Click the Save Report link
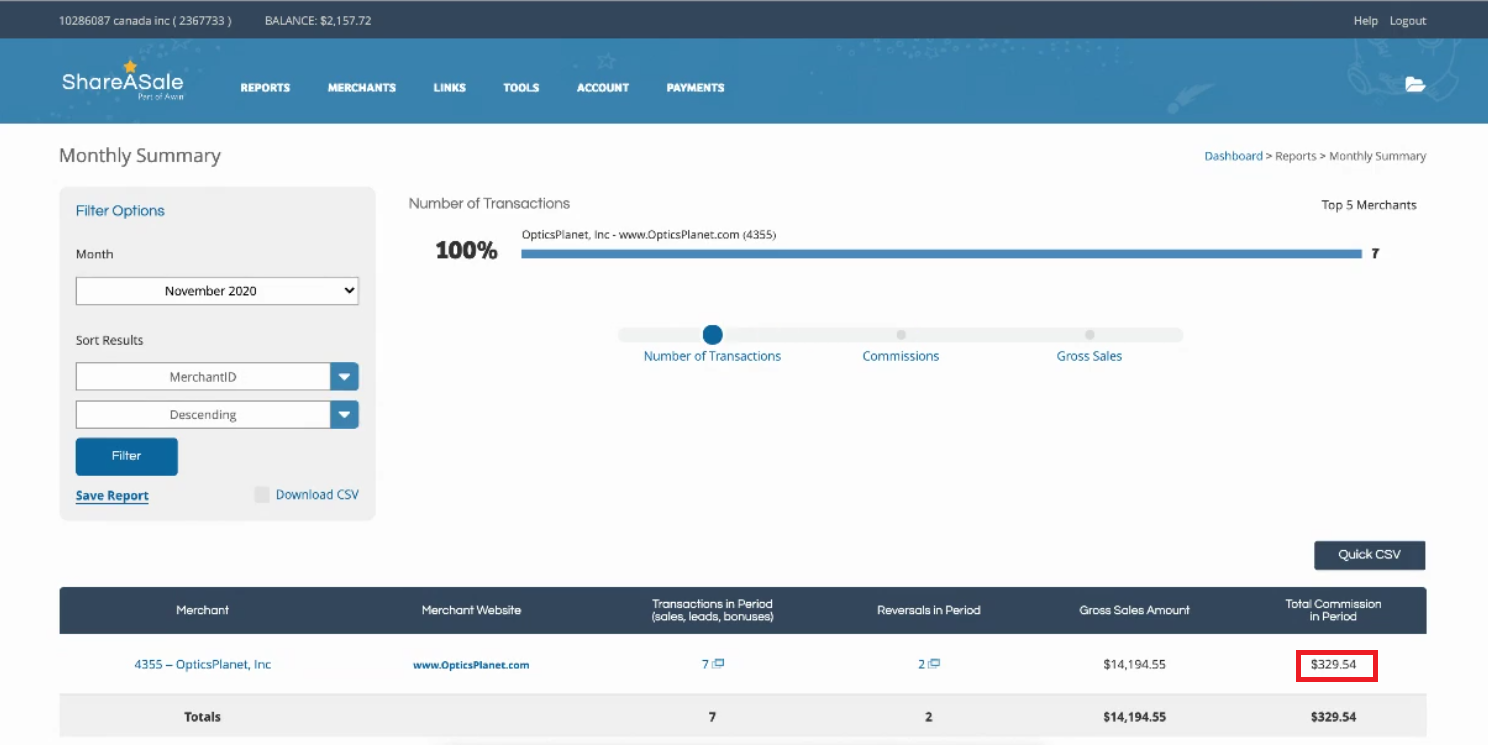This screenshot has width=1488, height=745. tap(112, 496)
